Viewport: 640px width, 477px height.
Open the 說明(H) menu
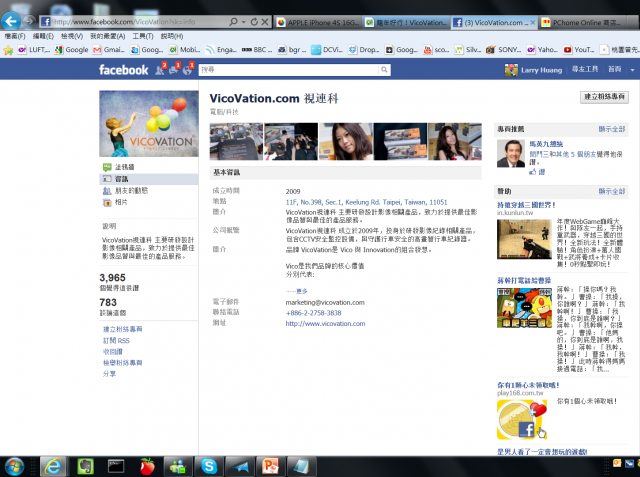172,36
